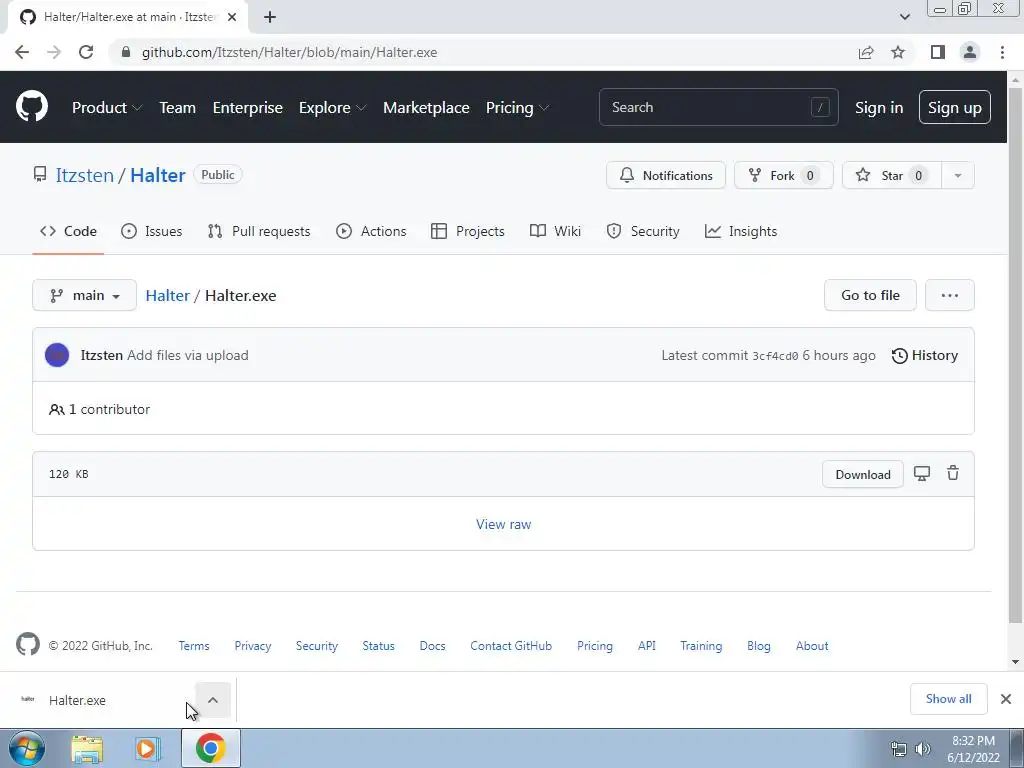The height and width of the screenshot is (768, 1024).
Task: Switch to the Issues tab
Action: coord(152,231)
